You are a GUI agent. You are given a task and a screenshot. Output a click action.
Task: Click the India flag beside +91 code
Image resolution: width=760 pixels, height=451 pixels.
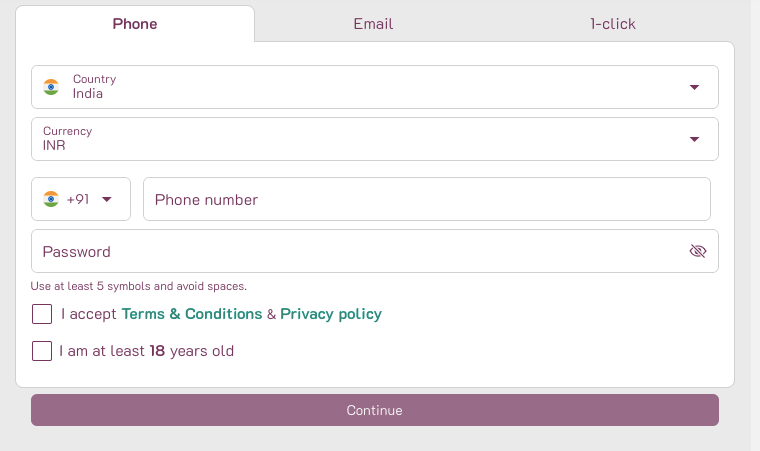pyautogui.click(x=51, y=199)
